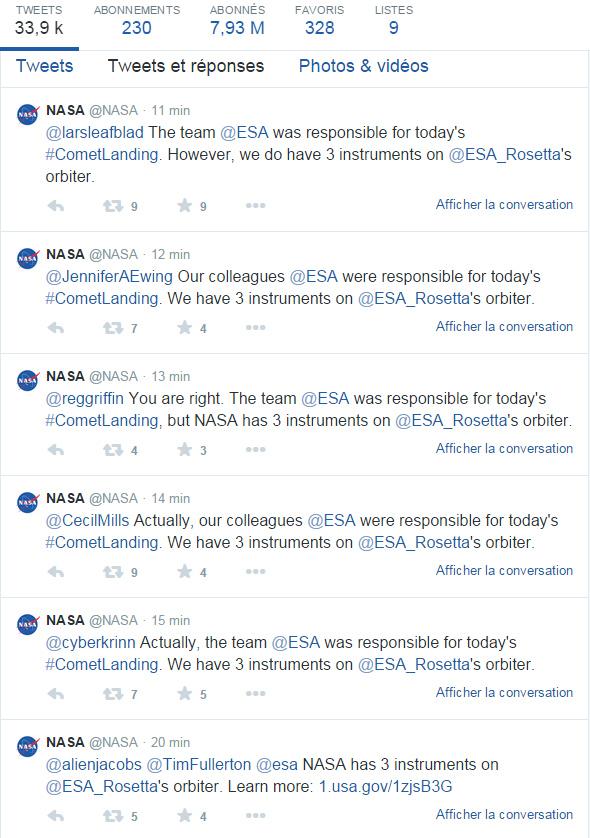This screenshot has width=590, height=838.
Task: Open @ESA_Rosetta mention in the 12 min tweet
Action: [x=414, y=298]
